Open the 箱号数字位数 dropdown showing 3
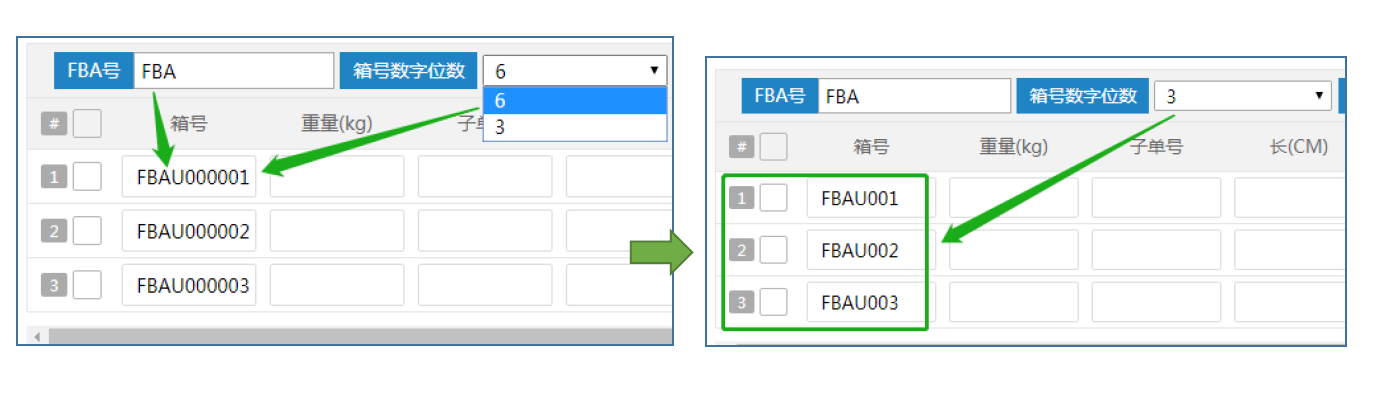 (x=1243, y=96)
